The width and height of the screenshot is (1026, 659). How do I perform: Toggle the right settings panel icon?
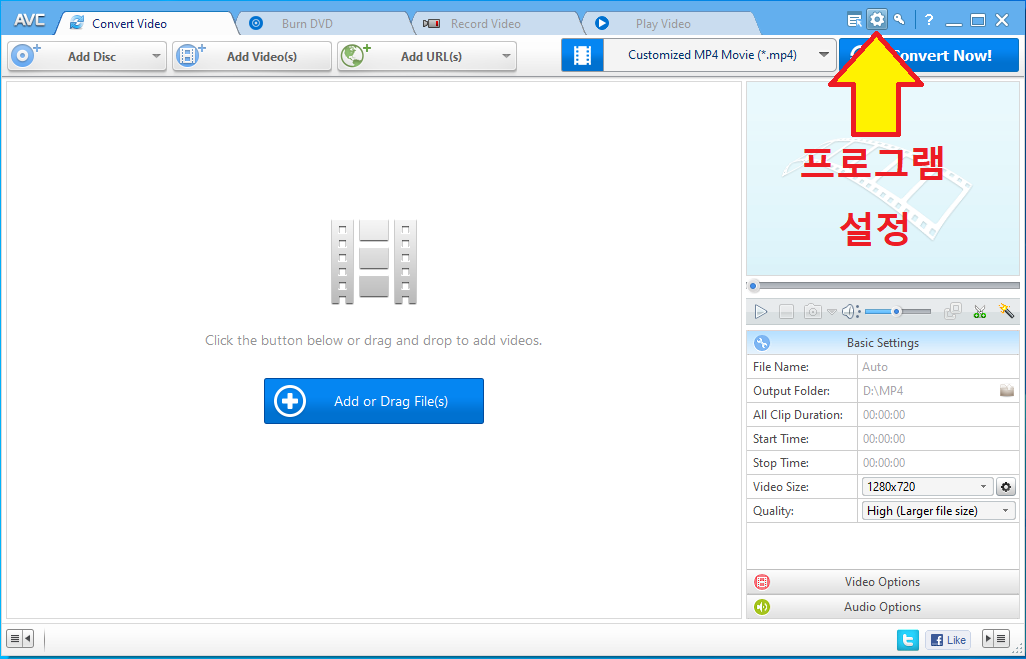click(996, 638)
